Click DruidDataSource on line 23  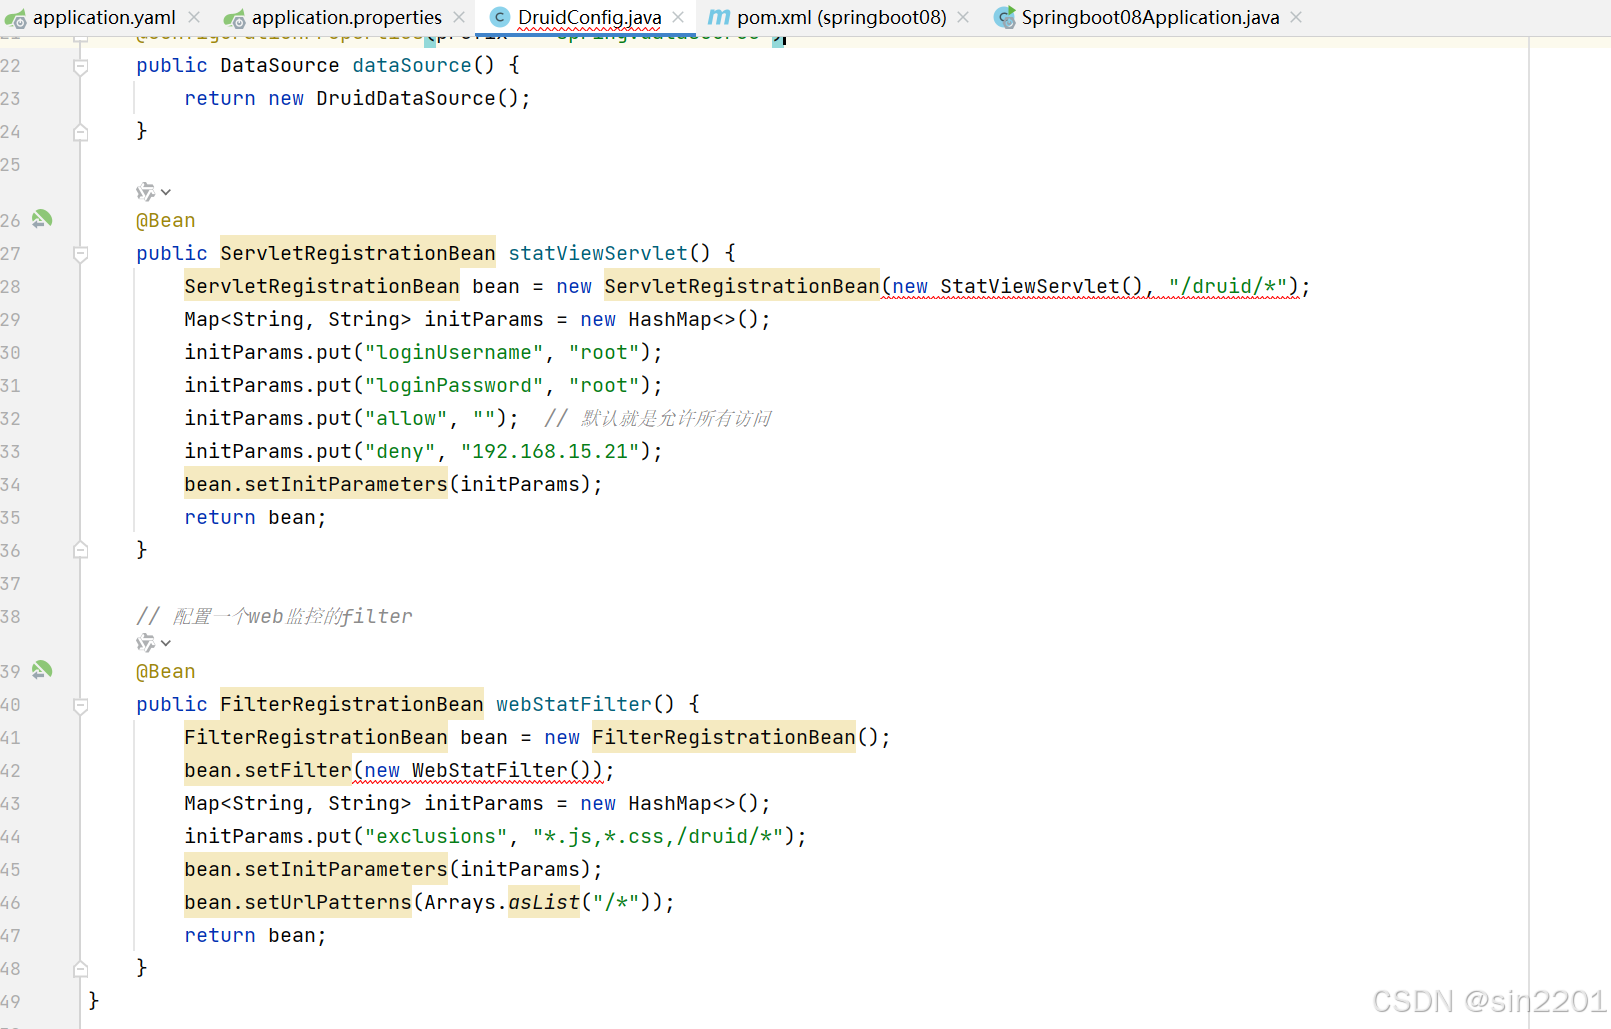tap(406, 98)
